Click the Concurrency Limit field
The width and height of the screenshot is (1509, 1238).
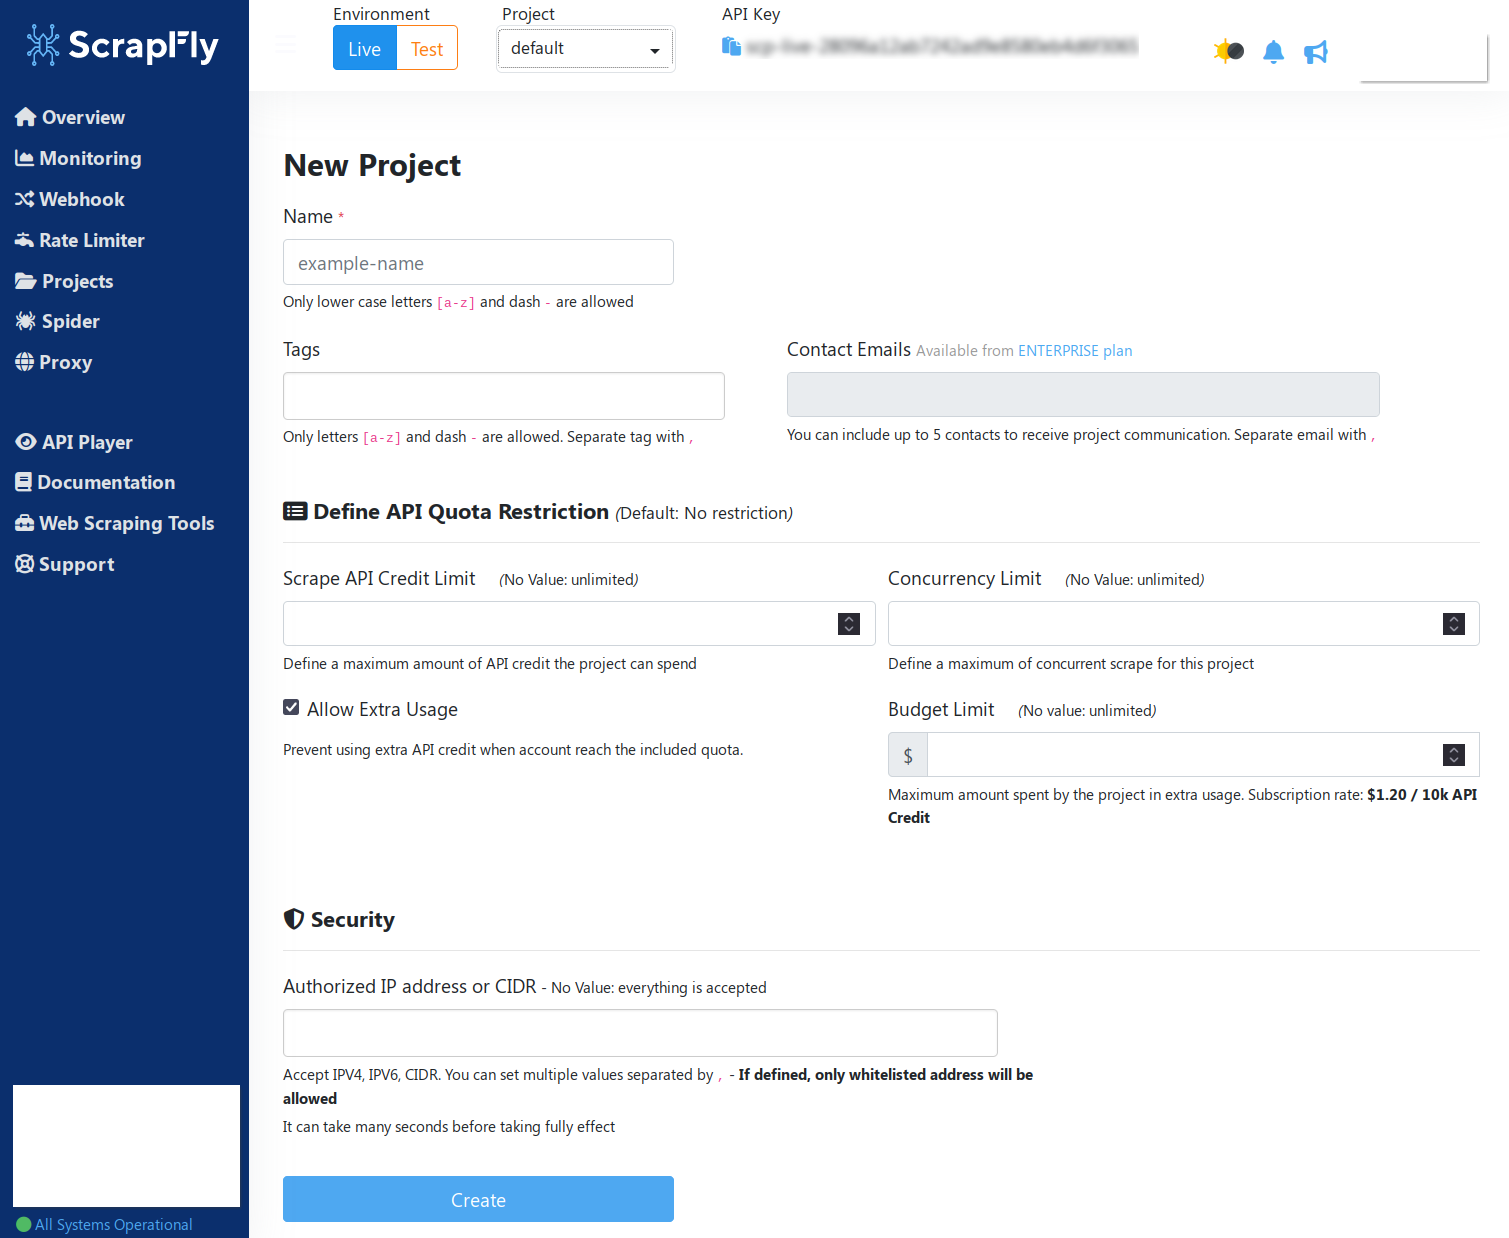coord(1184,623)
